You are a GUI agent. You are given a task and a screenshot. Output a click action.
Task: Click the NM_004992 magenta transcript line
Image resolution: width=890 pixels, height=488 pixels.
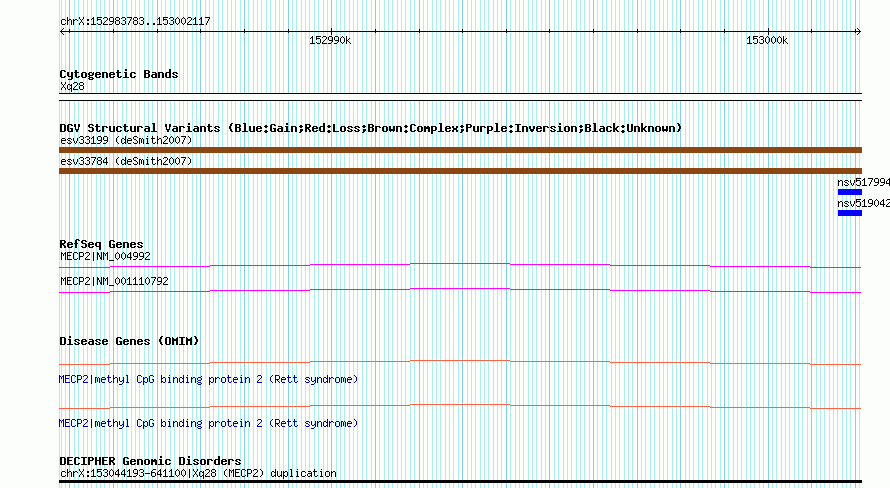[460, 265]
